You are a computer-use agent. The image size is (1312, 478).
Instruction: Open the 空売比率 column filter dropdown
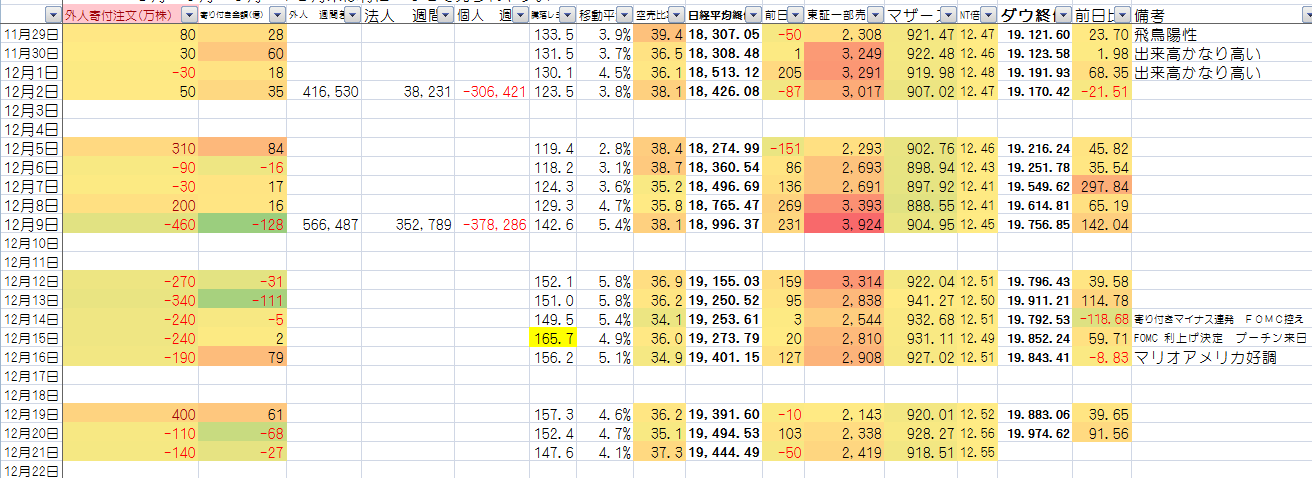pos(677,16)
